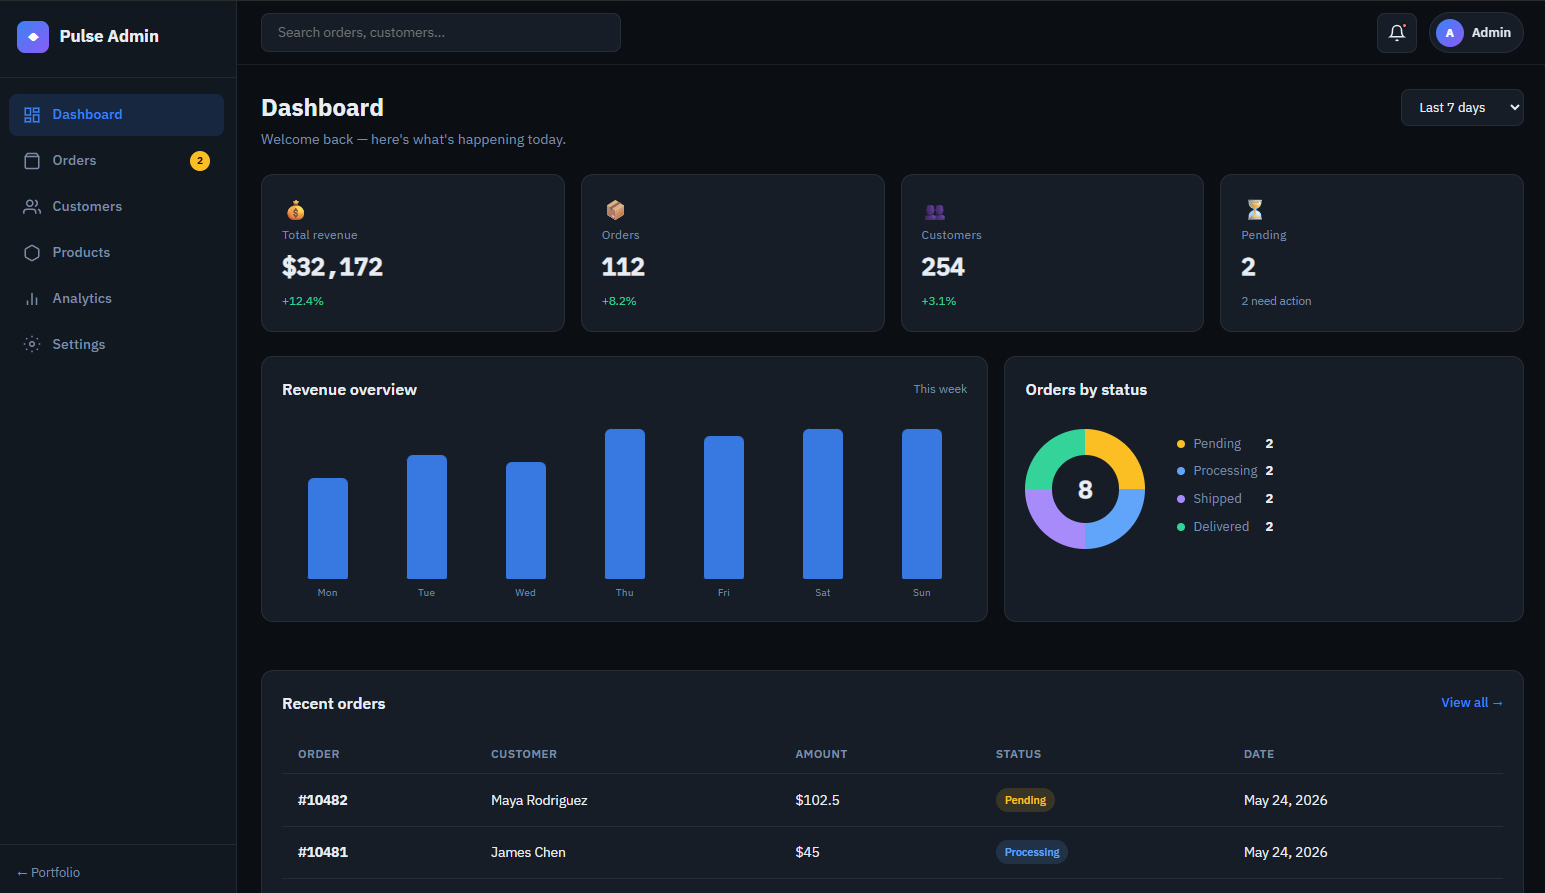
Task: Navigate to Products in the sidebar
Action: point(116,253)
